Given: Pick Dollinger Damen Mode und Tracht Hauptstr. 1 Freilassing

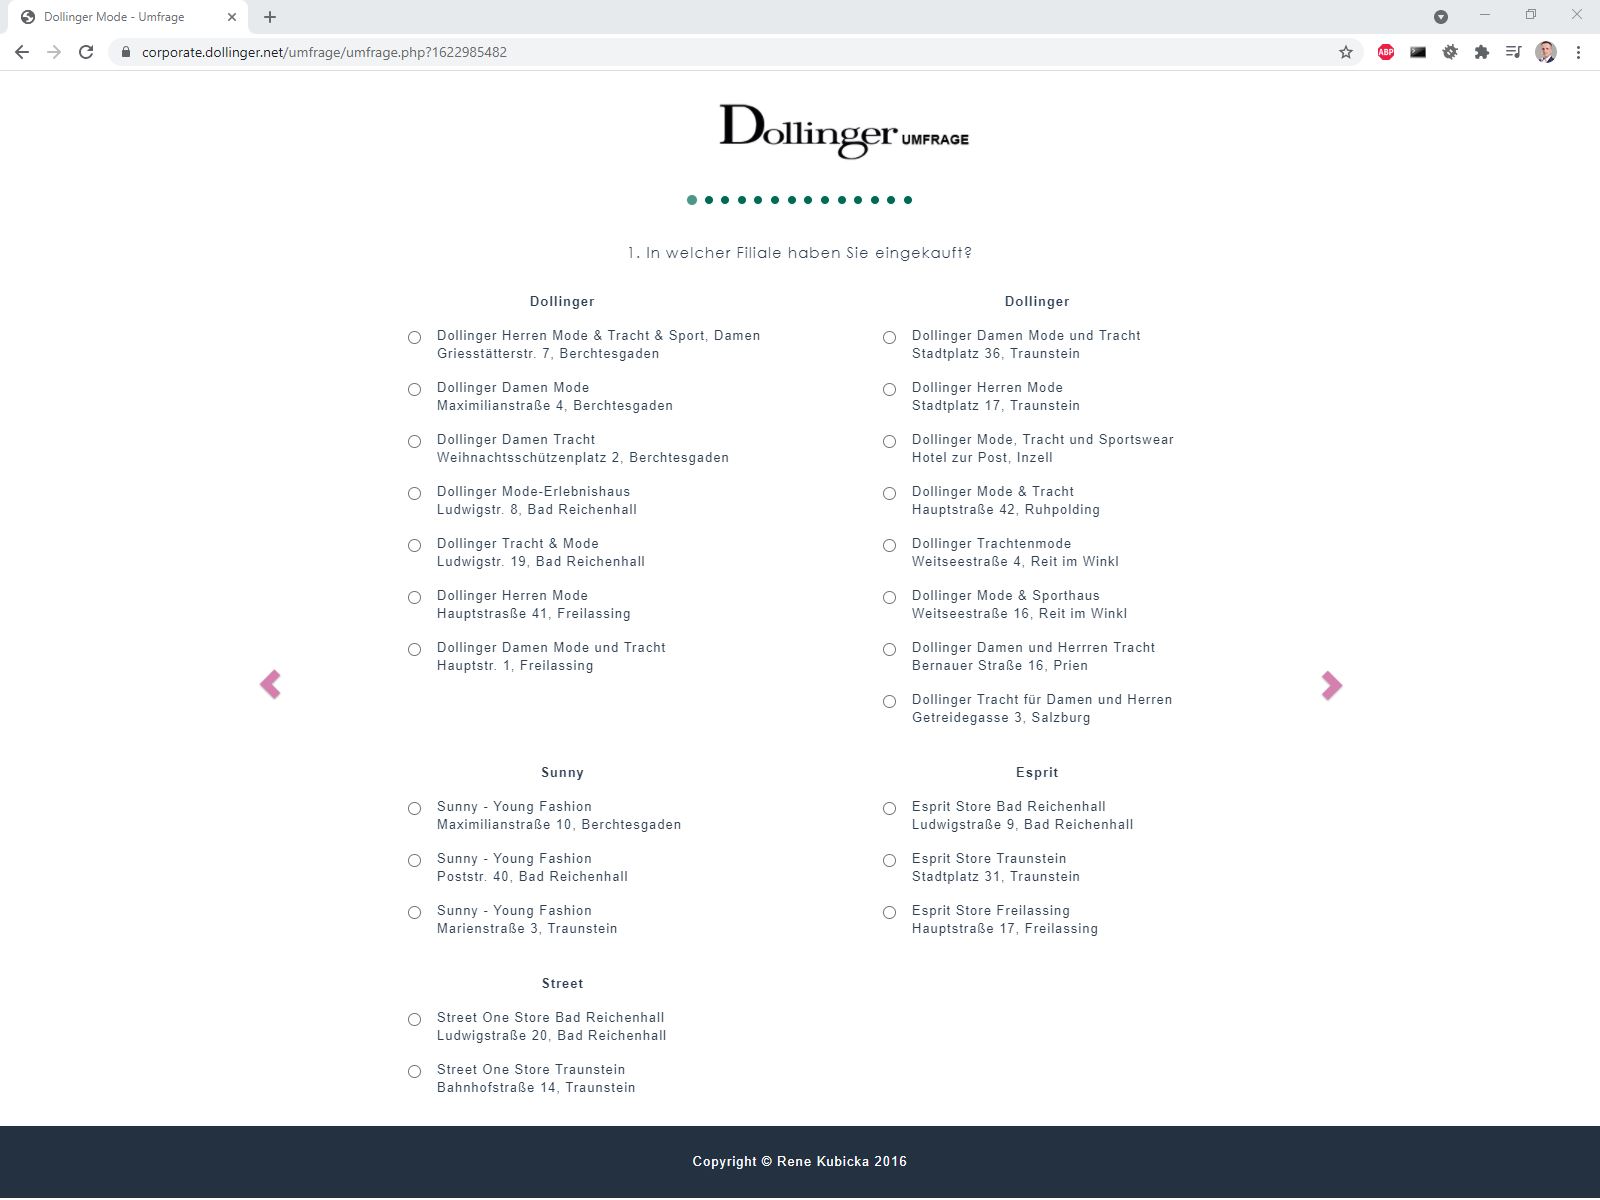Looking at the screenshot, I should tap(414, 650).
